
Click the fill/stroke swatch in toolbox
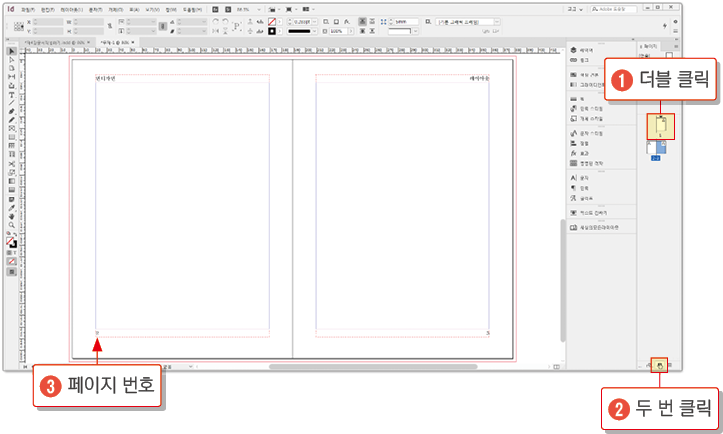pos(12,243)
